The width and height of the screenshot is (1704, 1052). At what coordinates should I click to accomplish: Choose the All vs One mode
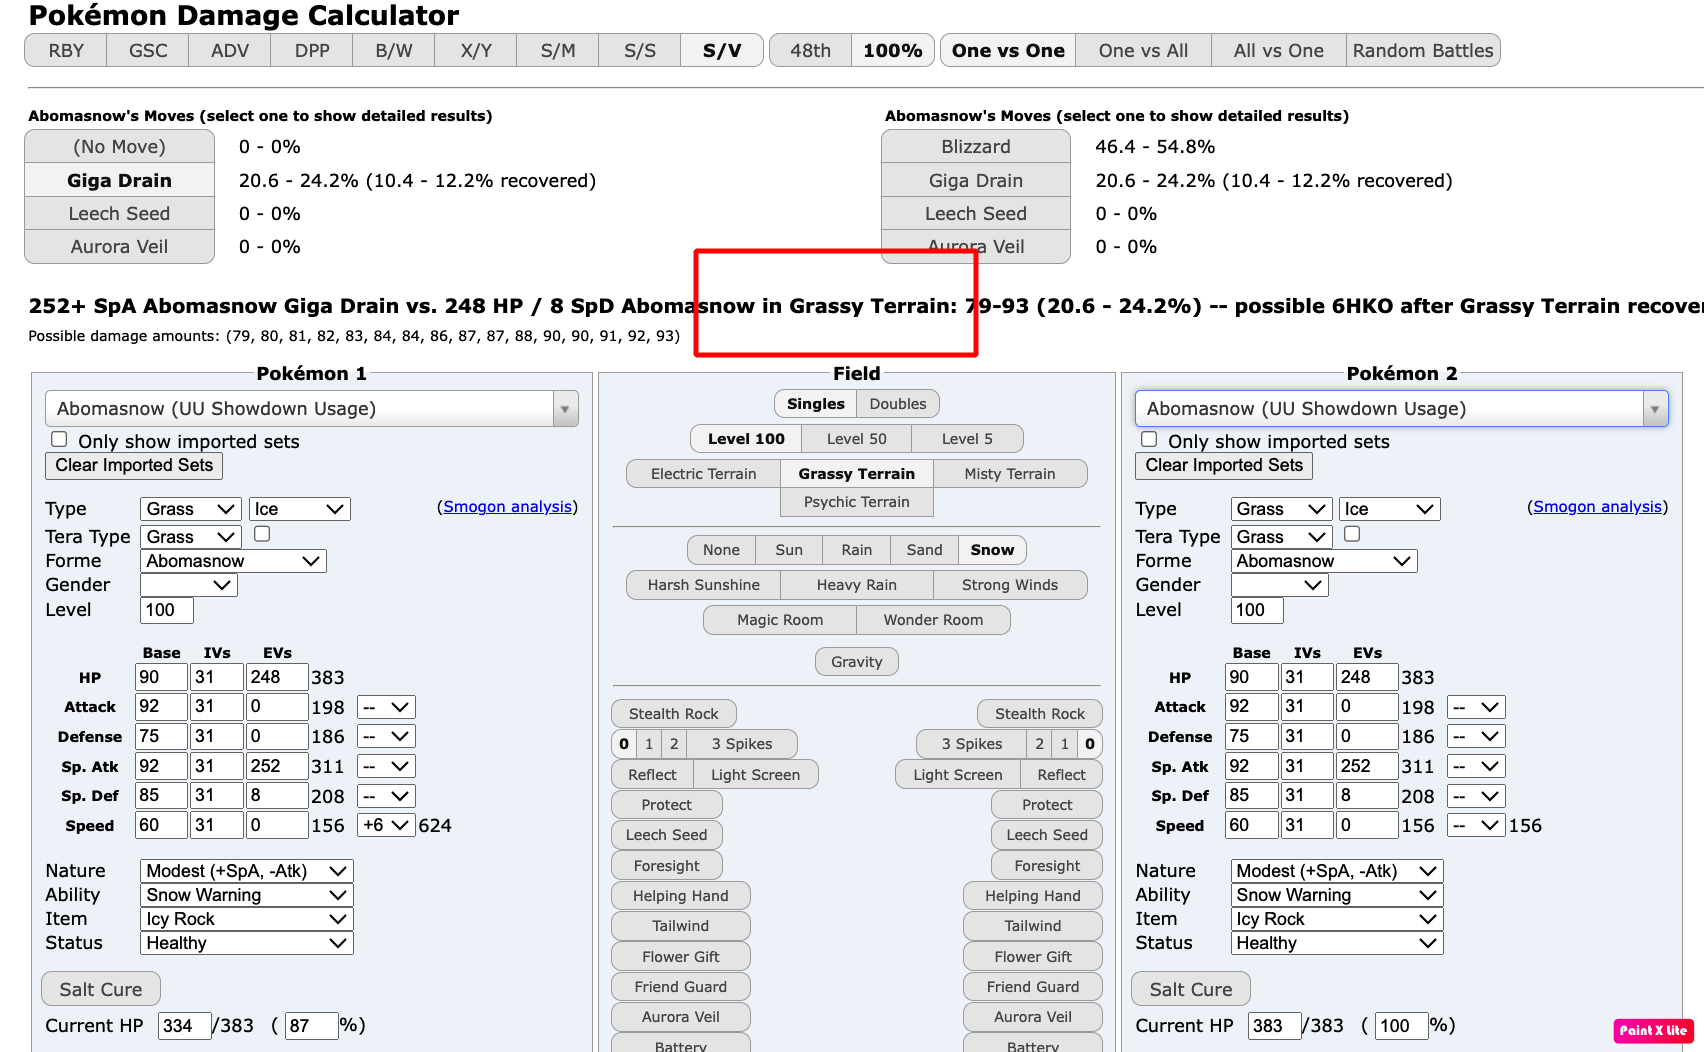[1278, 50]
